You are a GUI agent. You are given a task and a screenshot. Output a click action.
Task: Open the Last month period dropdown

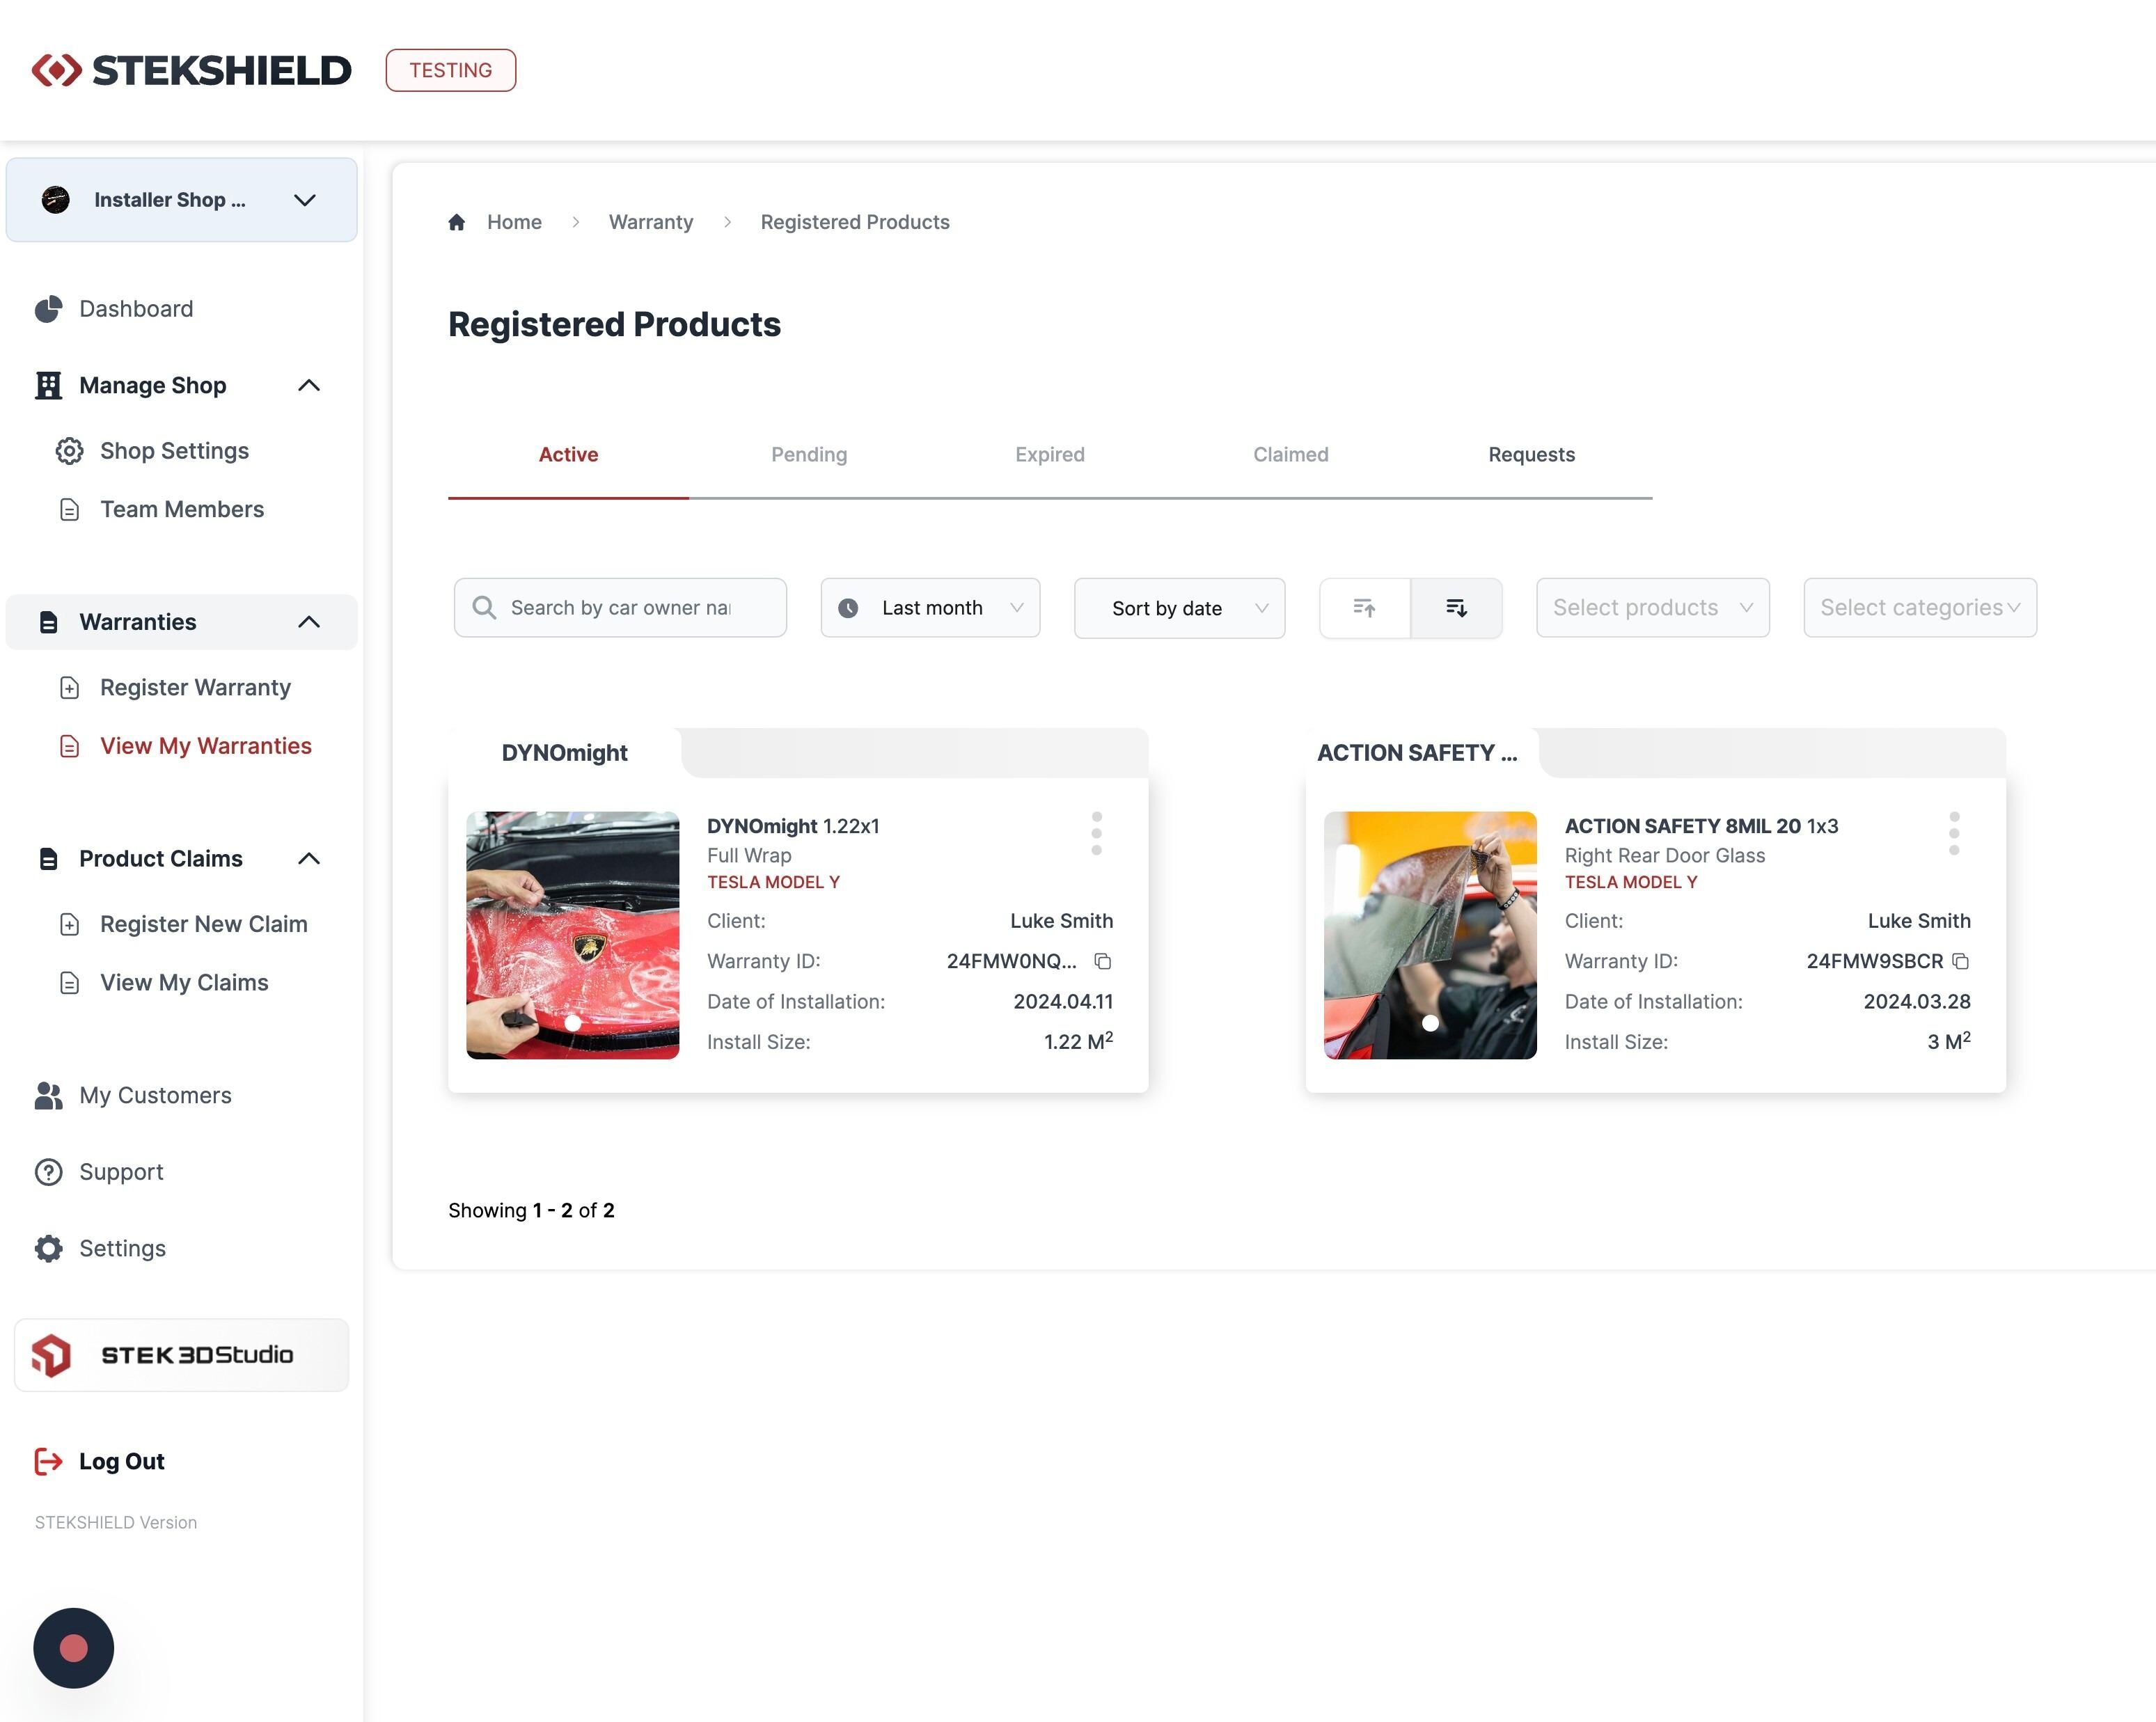(930, 608)
